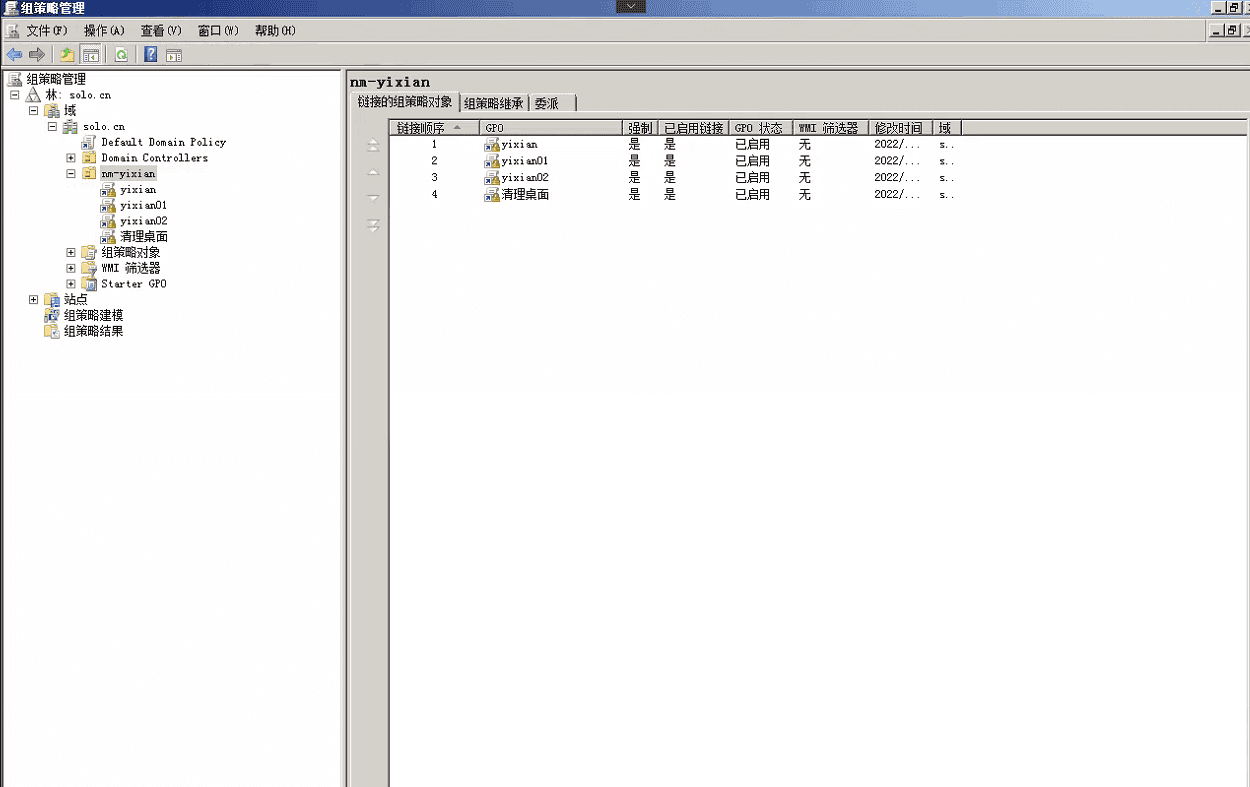Screen dimensions: 1250x787
Task: Expand the 站点 node
Action: point(34,299)
